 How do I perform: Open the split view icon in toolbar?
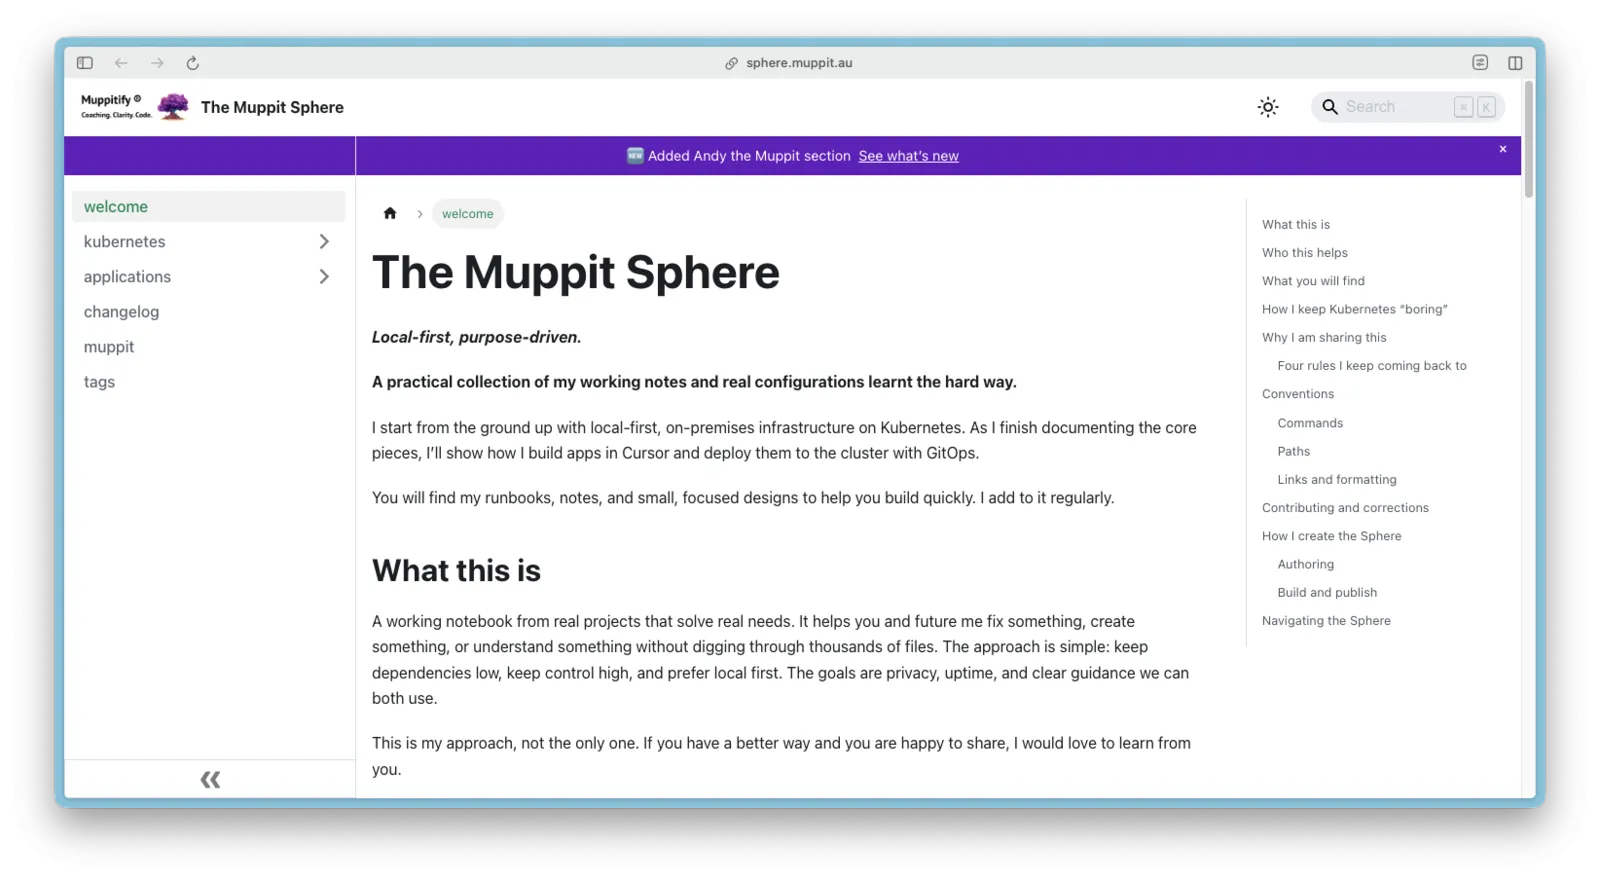pos(1515,63)
